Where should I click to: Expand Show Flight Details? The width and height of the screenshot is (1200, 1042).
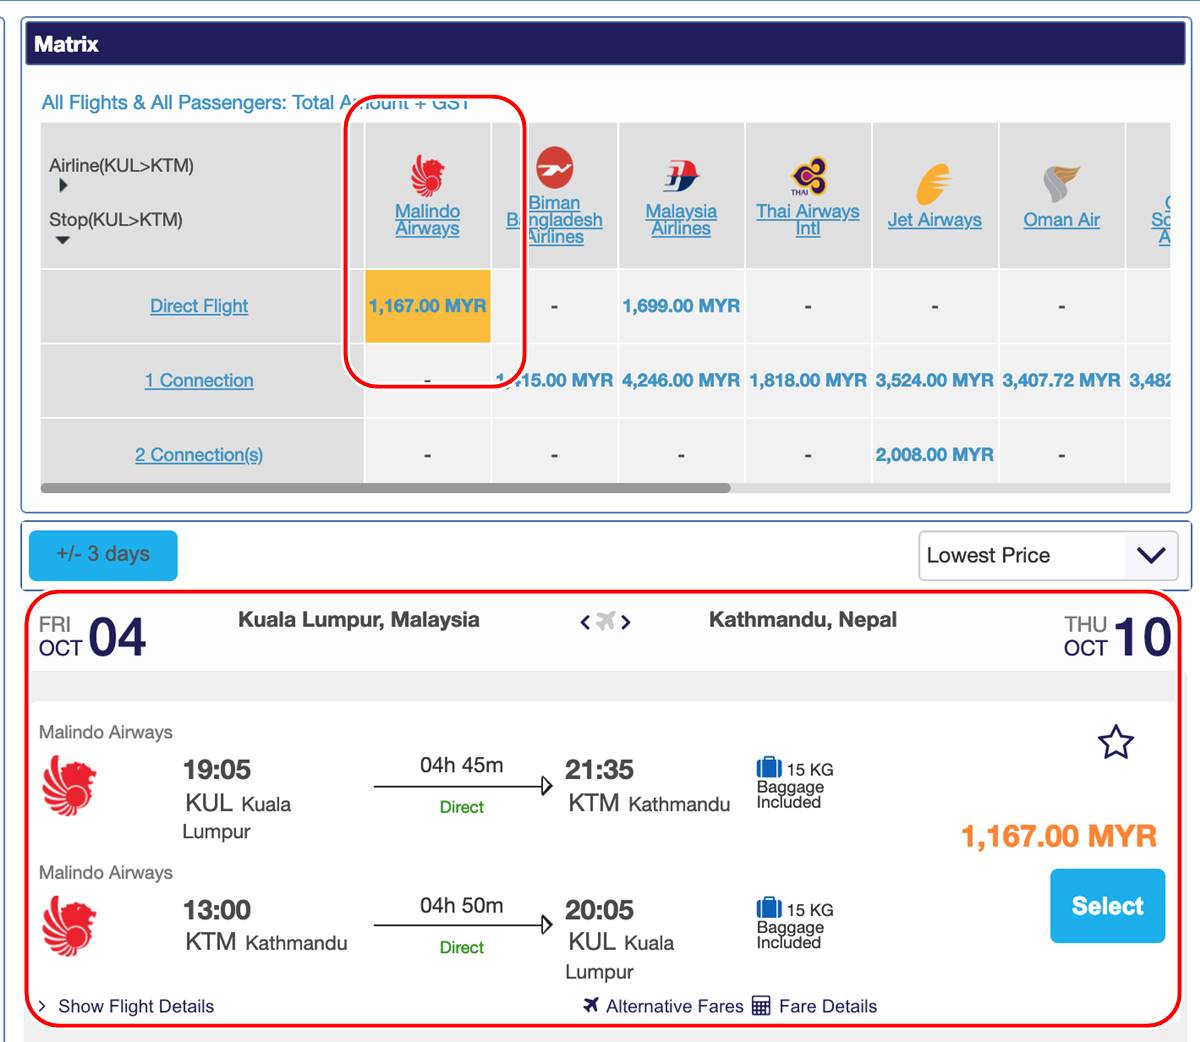point(136,1006)
